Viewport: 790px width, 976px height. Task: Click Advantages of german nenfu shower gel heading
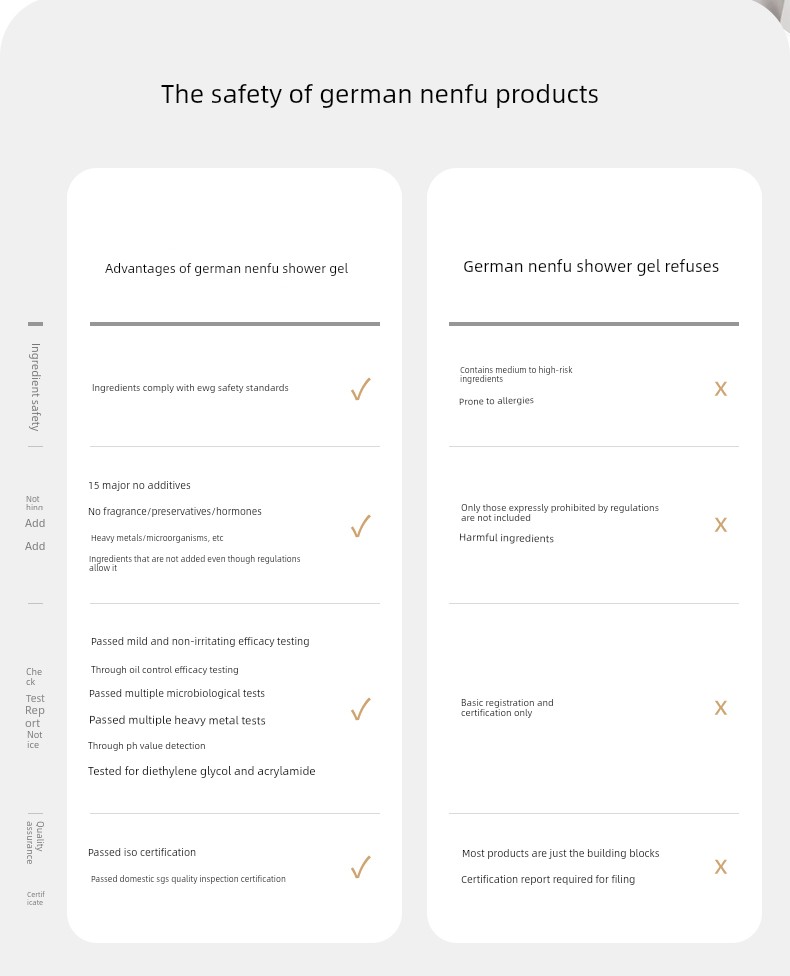point(227,269)
